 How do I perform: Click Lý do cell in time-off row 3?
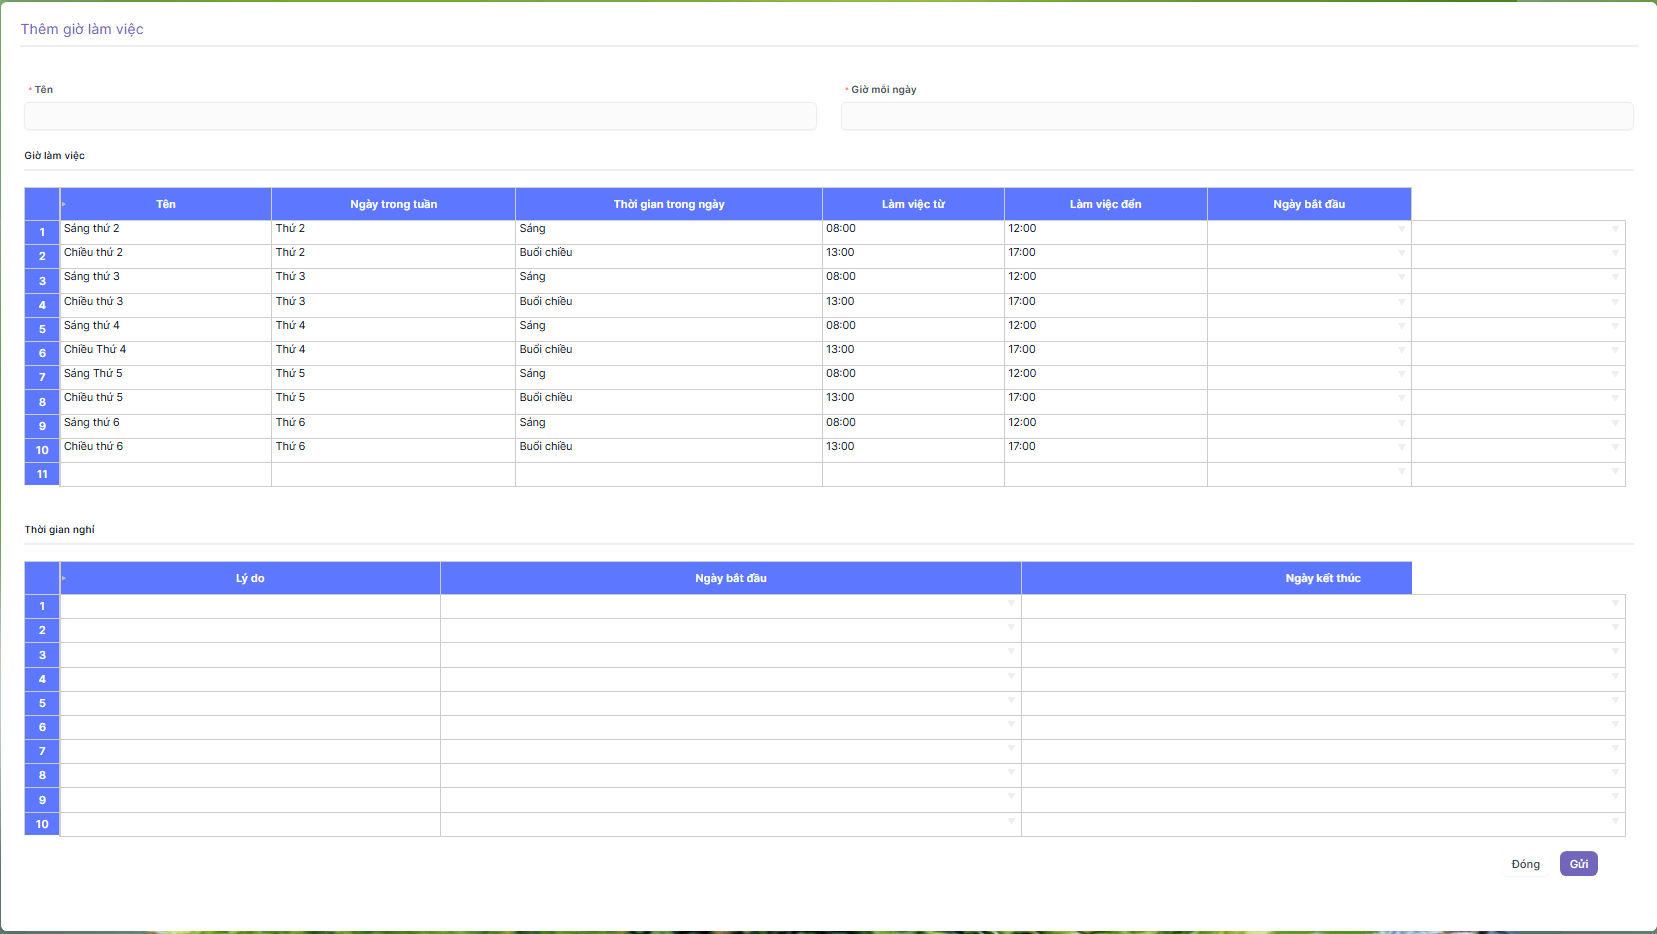(x=250, y=655)
